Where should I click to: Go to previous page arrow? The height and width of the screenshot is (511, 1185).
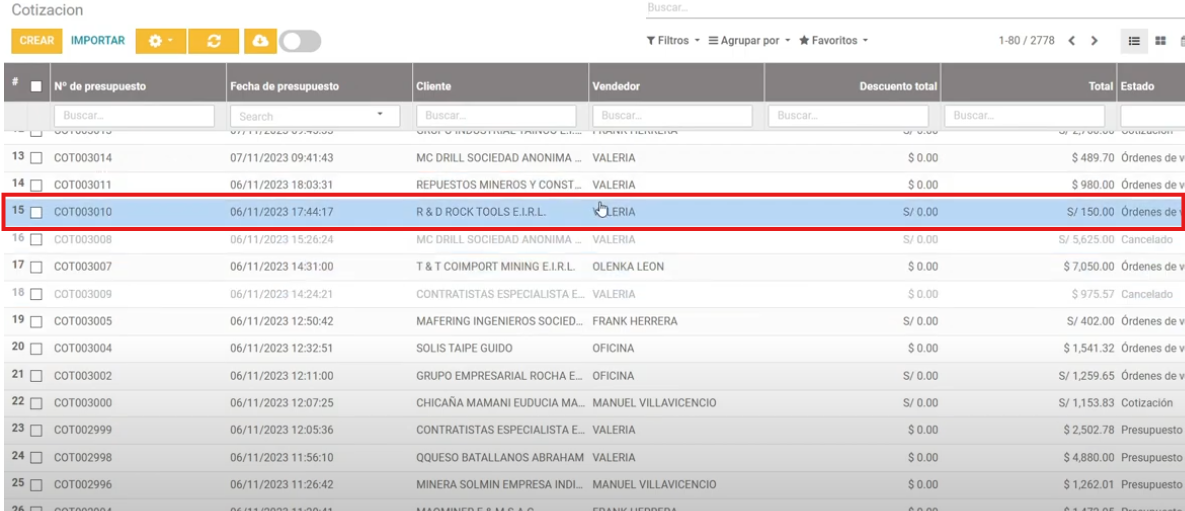[1072, 41]
